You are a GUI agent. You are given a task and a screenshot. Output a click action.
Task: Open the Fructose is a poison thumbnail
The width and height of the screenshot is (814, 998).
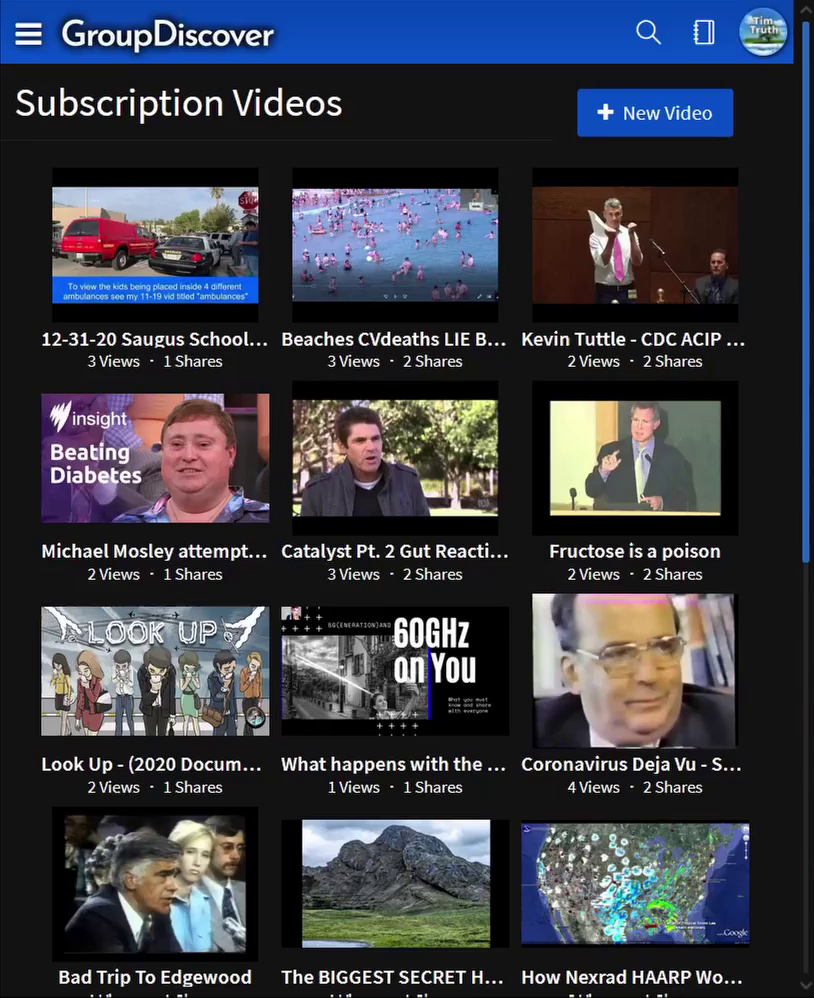(x=635, y=458)
